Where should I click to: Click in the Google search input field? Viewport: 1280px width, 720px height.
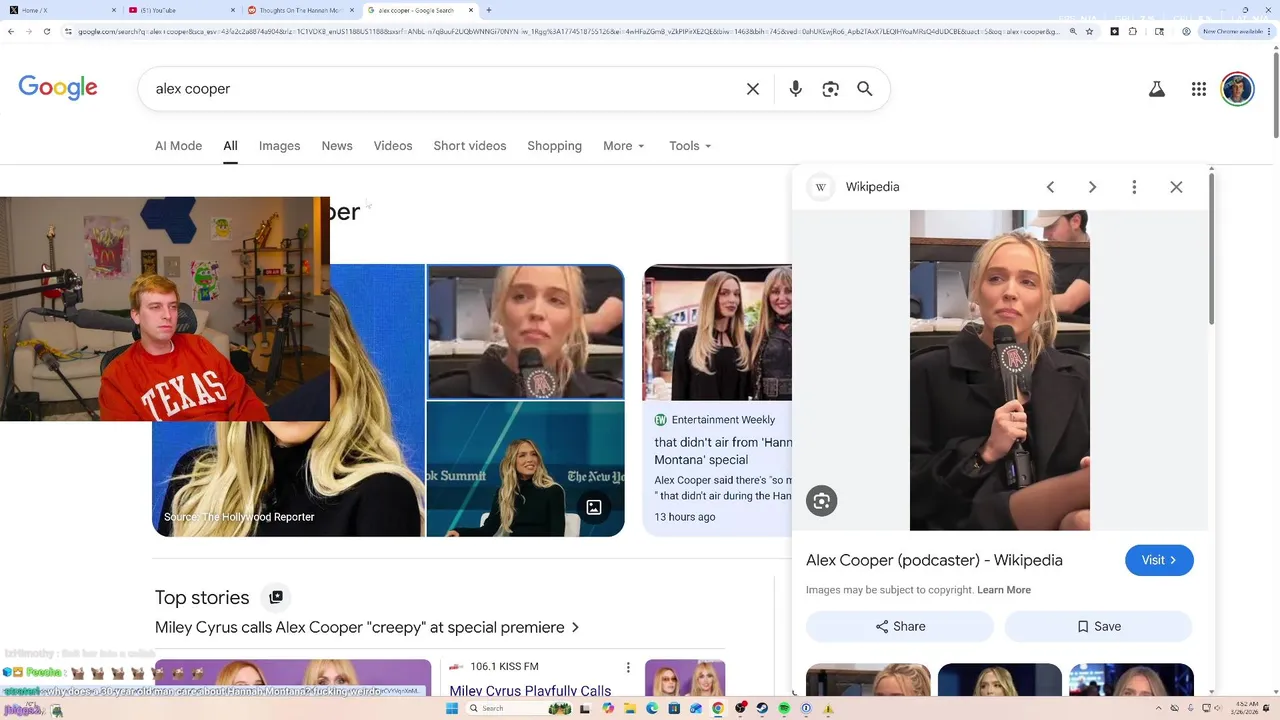click(x=445, y=89)
